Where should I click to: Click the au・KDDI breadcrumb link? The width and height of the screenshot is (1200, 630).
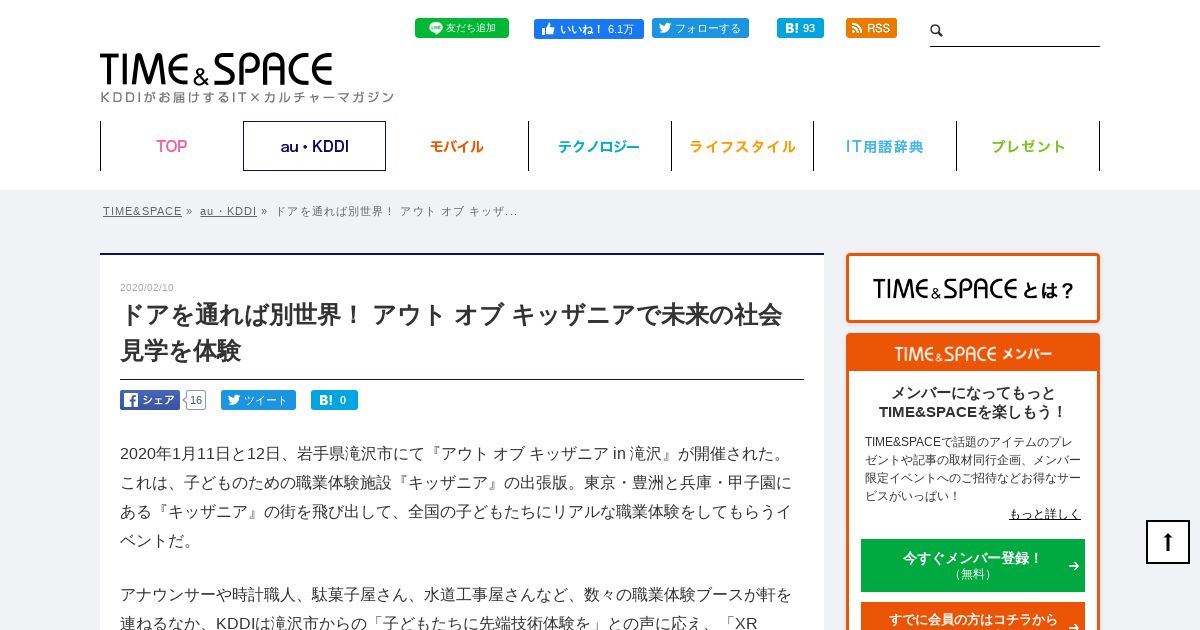(228, 211)
